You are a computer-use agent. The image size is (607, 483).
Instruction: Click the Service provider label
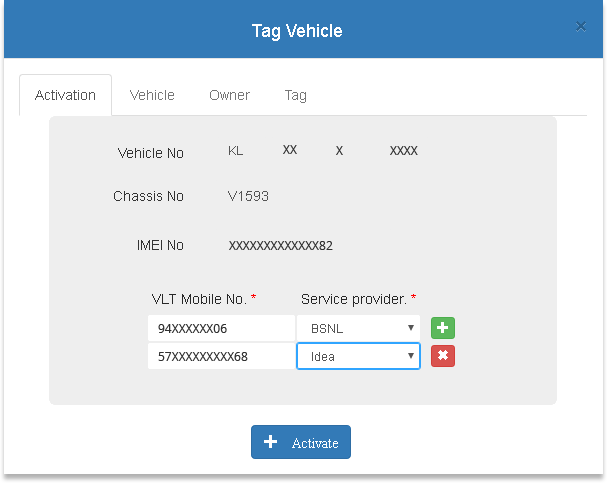354,299
